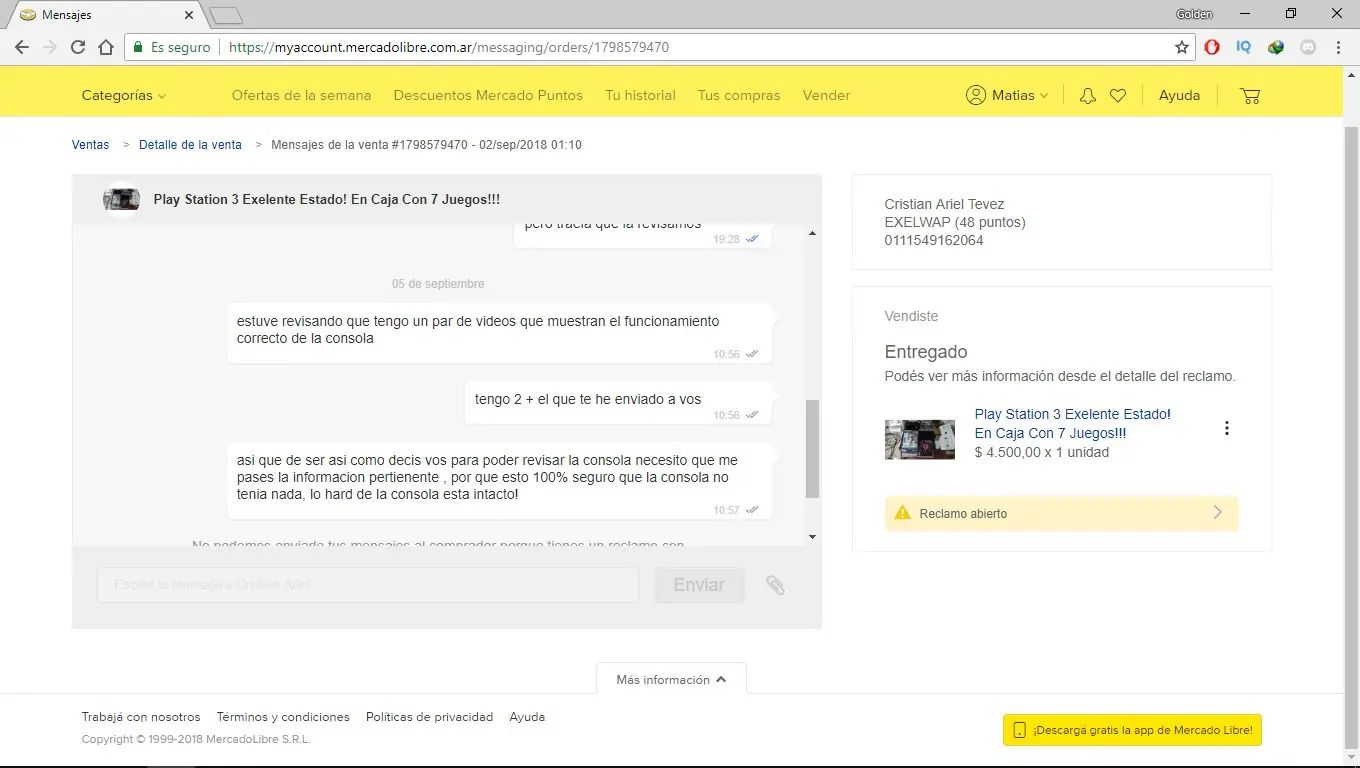Go back using browser back arrow
This screenshot has height=768, width=1360.
pos(22,47)
